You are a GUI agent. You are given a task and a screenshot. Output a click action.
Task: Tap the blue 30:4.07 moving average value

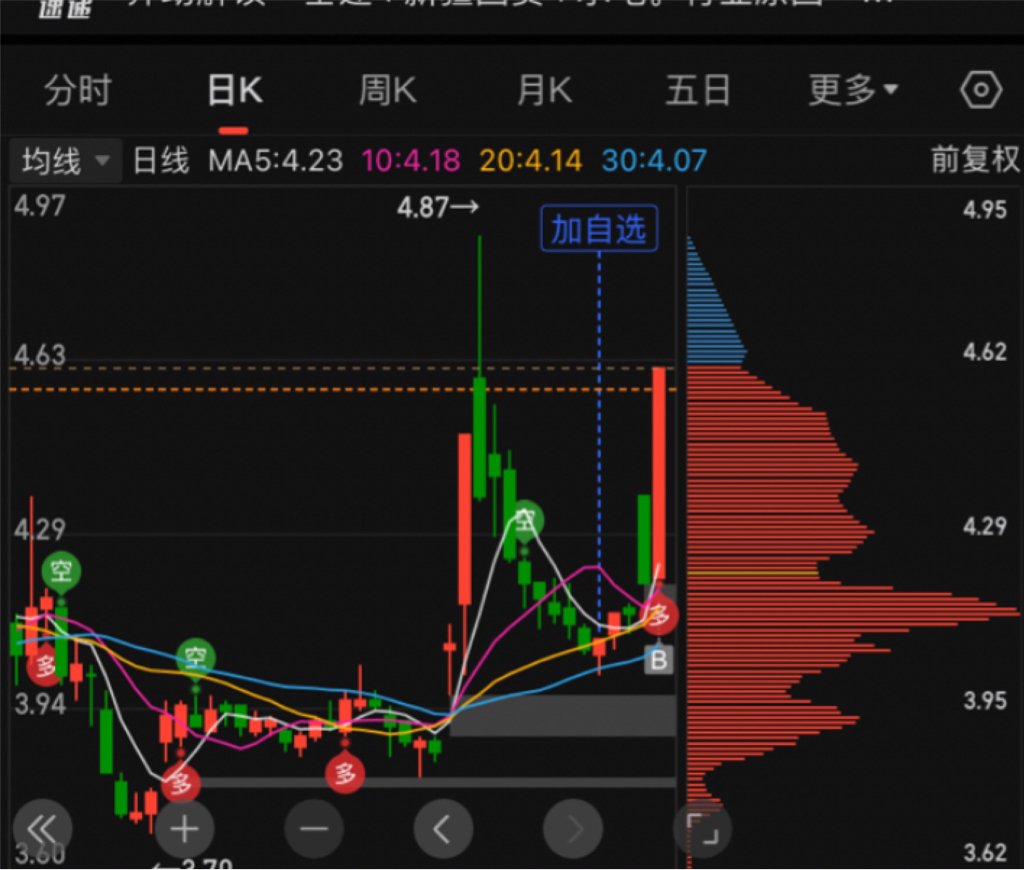click(654, 161)
